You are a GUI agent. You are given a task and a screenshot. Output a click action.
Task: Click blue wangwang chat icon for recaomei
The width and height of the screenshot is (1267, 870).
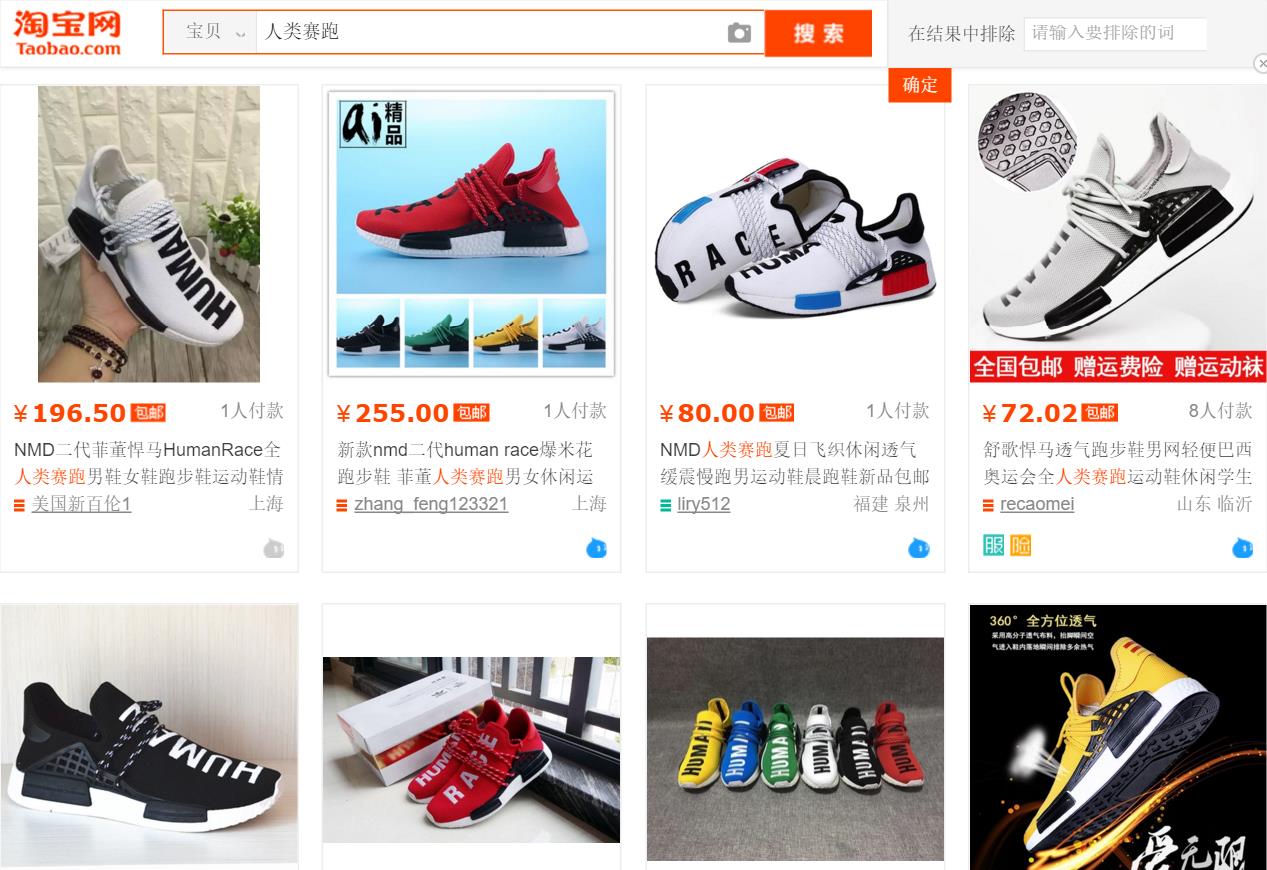(x=1242, y=548)
